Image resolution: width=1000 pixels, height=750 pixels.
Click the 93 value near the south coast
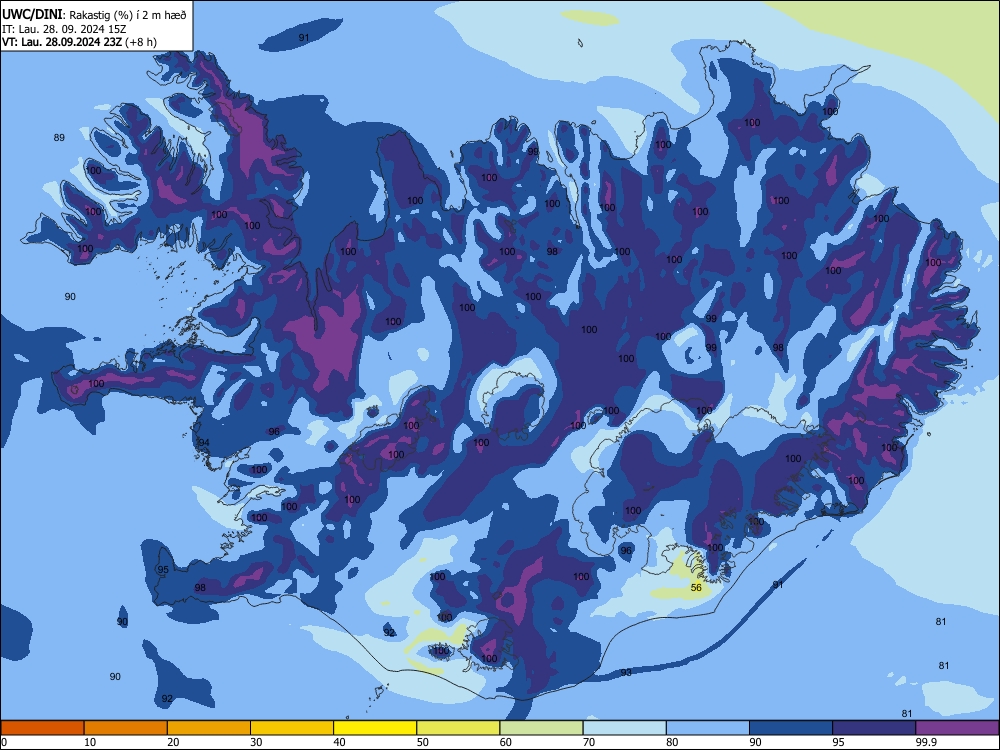coord(626,673)
